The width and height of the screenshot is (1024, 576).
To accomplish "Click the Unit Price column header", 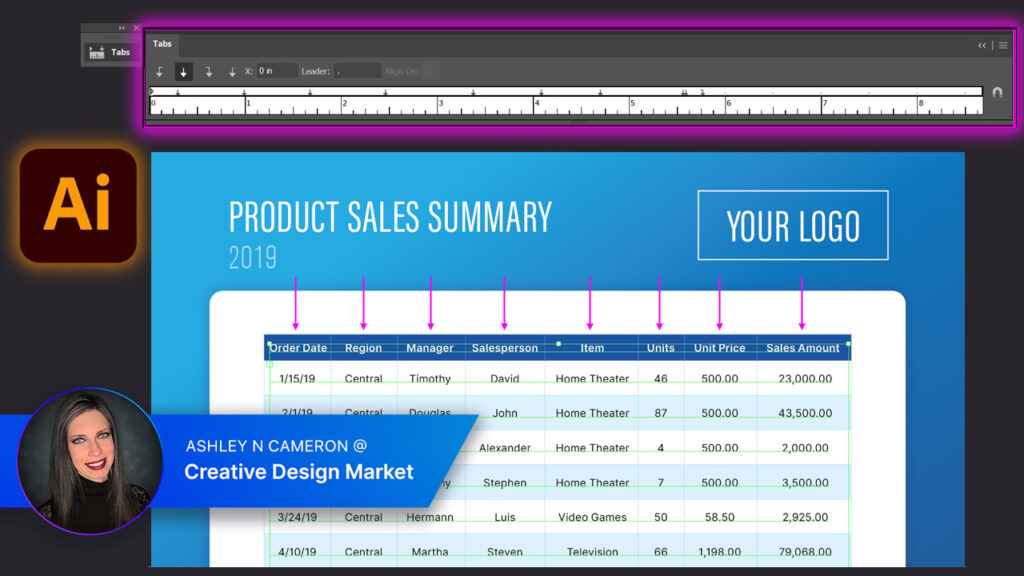I will click(720, 348).
